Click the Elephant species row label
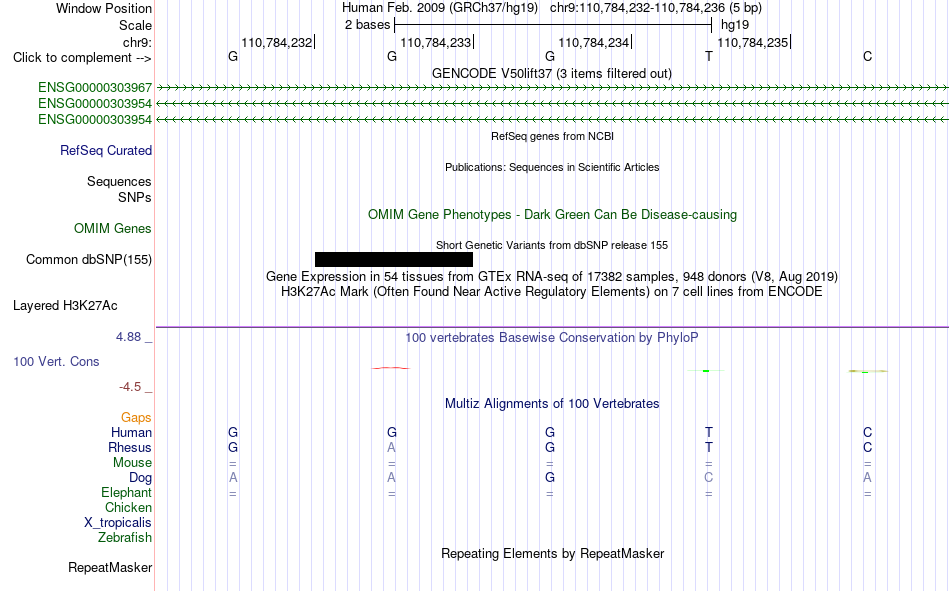 point(127,492)
